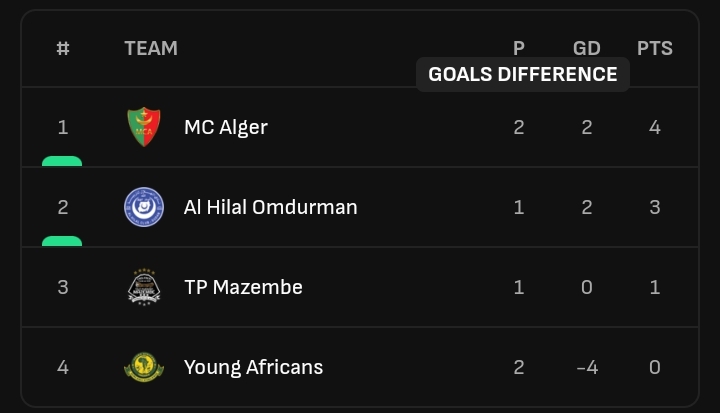Click Young Africans' goal difference -4
This screenshot has width=720, height=413.
click(587, 367)
